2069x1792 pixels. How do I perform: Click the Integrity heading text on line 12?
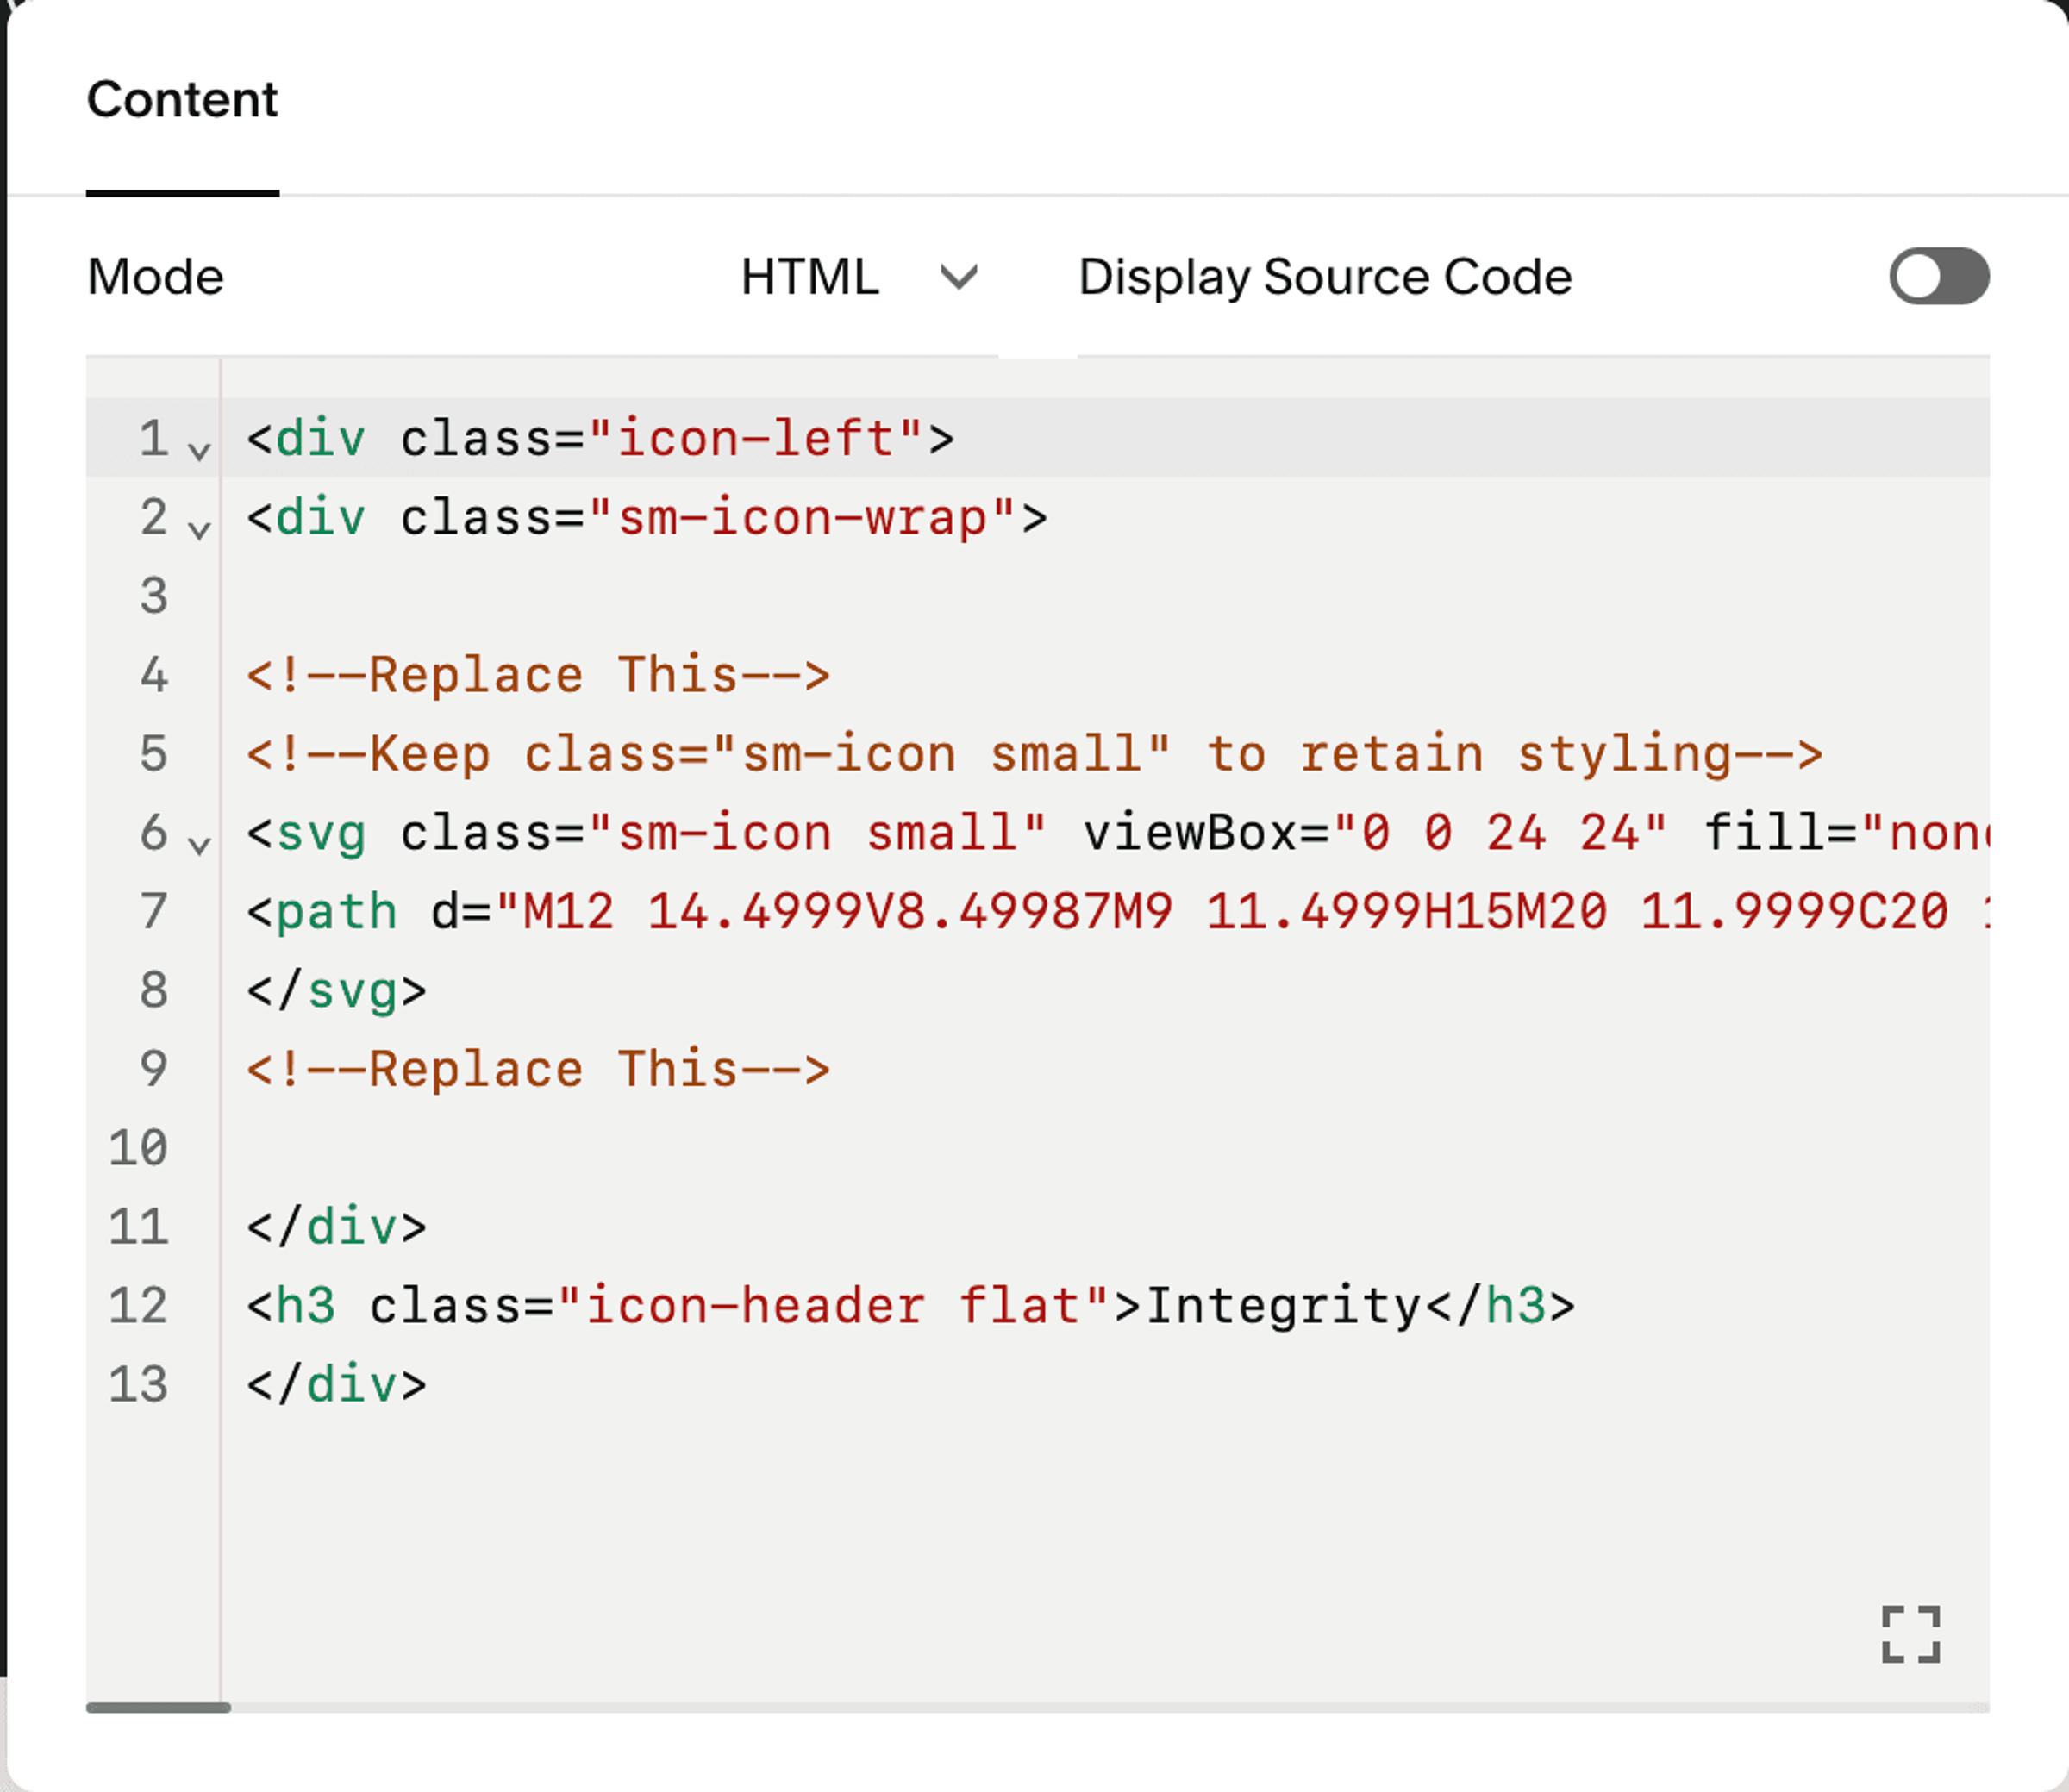[x=1284, y=1306]
